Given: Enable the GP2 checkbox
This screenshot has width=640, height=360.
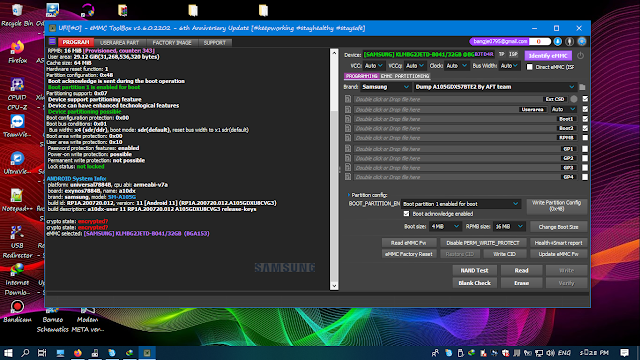Looking at the screenshot, I should 585,158.
